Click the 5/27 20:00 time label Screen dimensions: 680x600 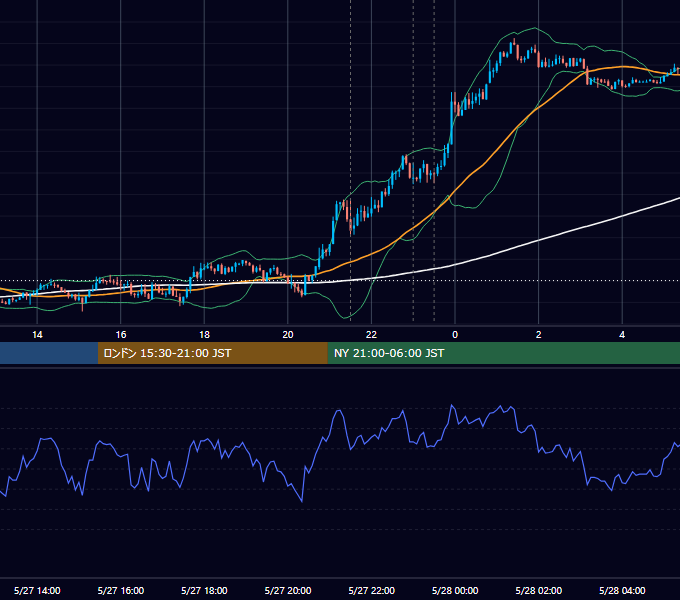pos(288,590)
